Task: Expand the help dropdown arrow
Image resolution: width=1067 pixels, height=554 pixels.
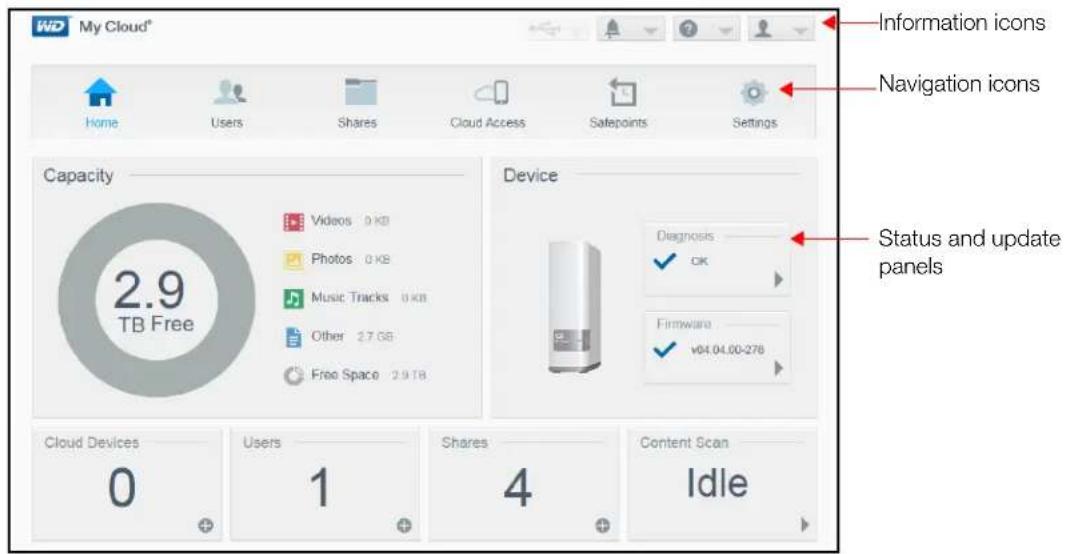Action: pyautogui.click(x=725, y=31)
